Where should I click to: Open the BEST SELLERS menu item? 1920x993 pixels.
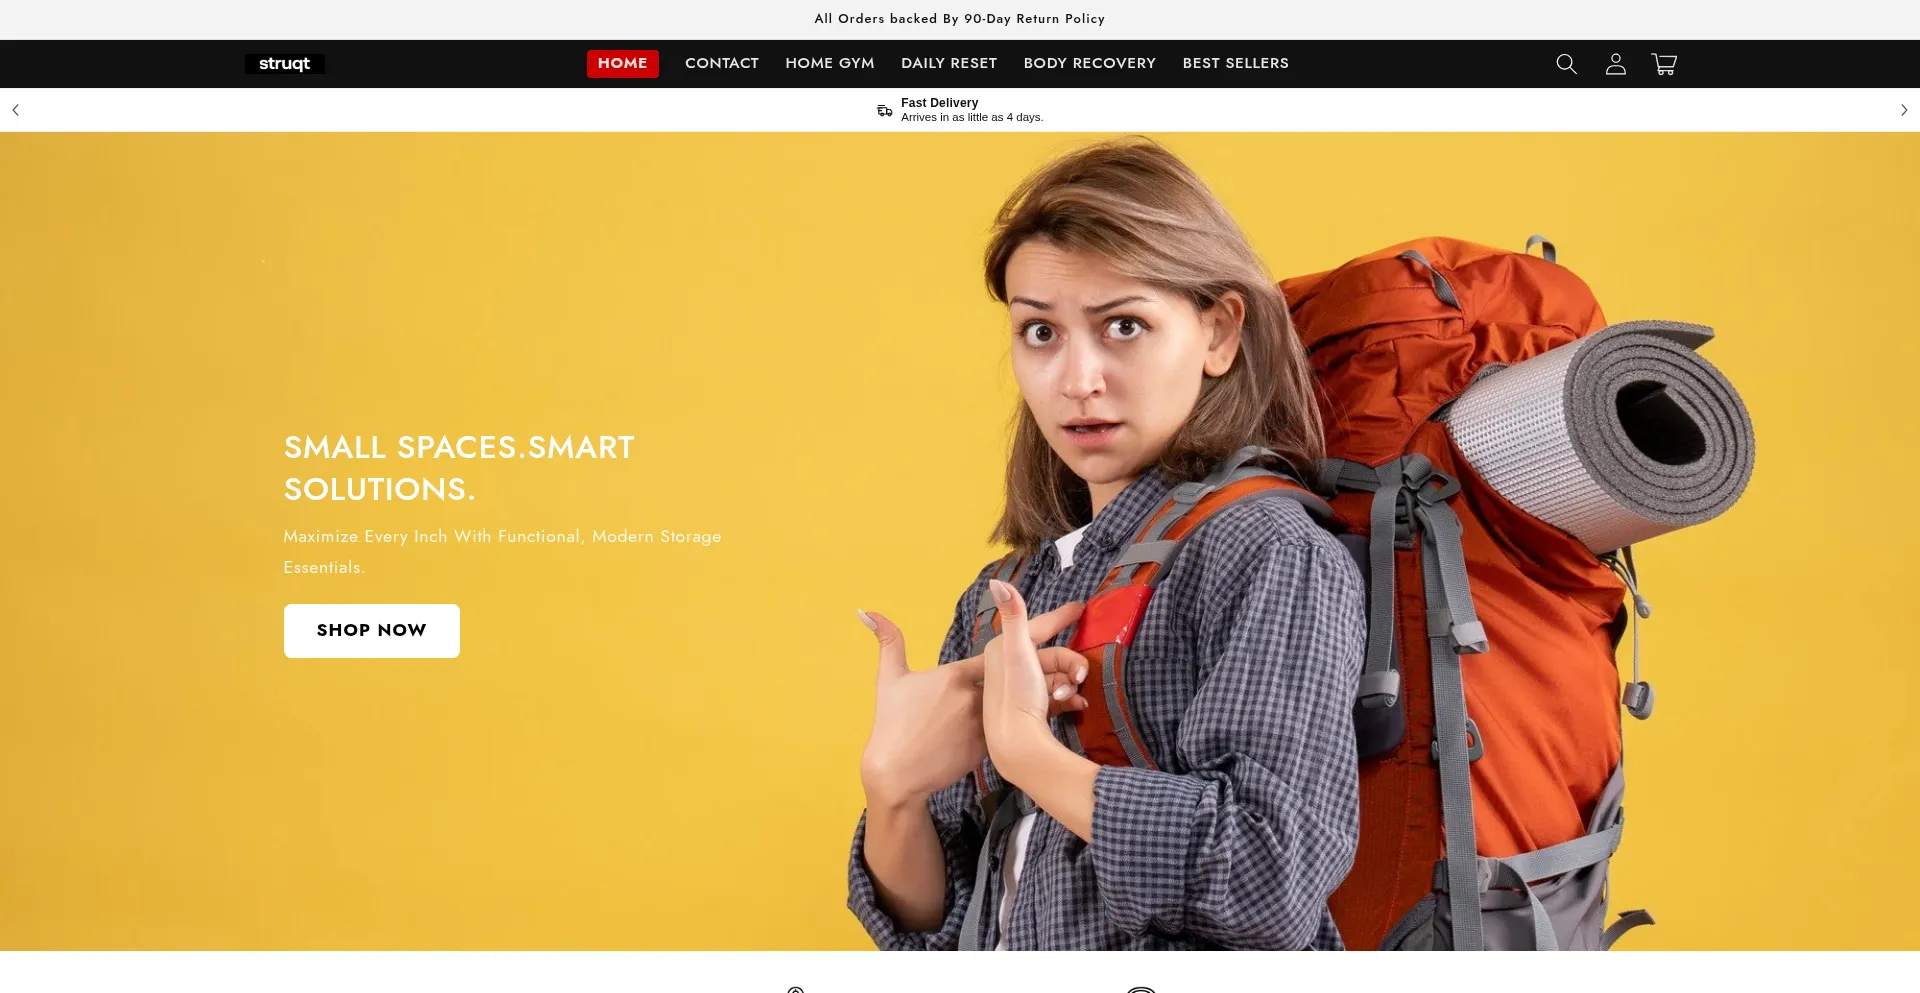[x=1236, y=63]
